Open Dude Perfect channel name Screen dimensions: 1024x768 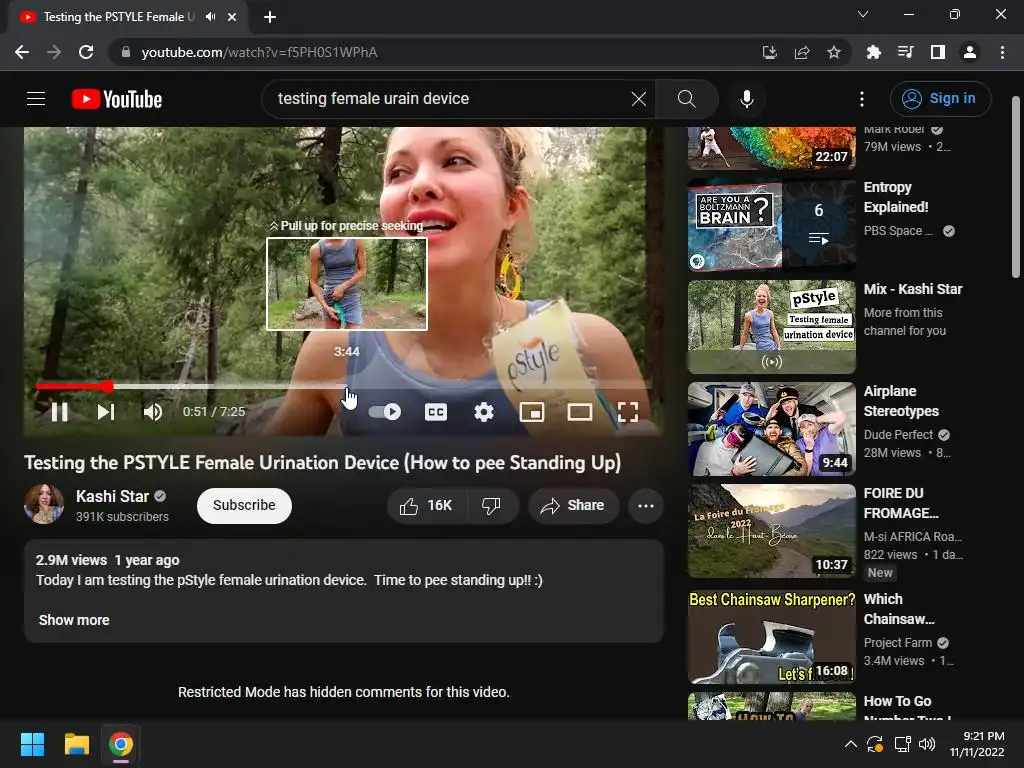pos(899,435)
